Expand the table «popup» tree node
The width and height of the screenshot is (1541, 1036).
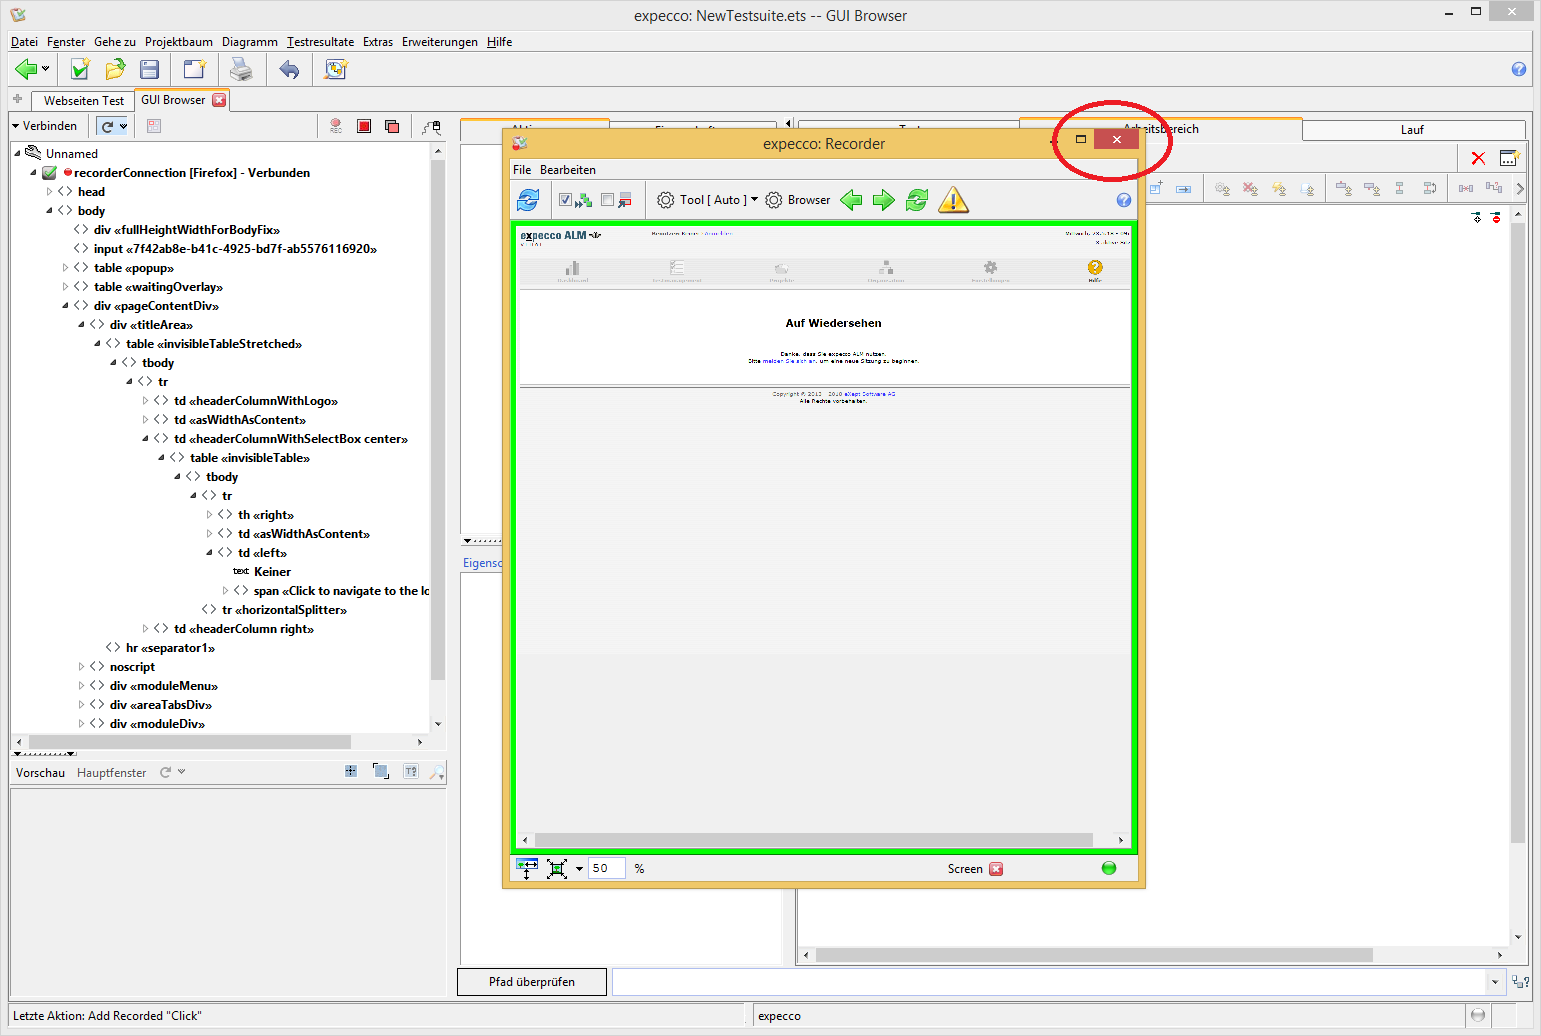pos(66,268)
